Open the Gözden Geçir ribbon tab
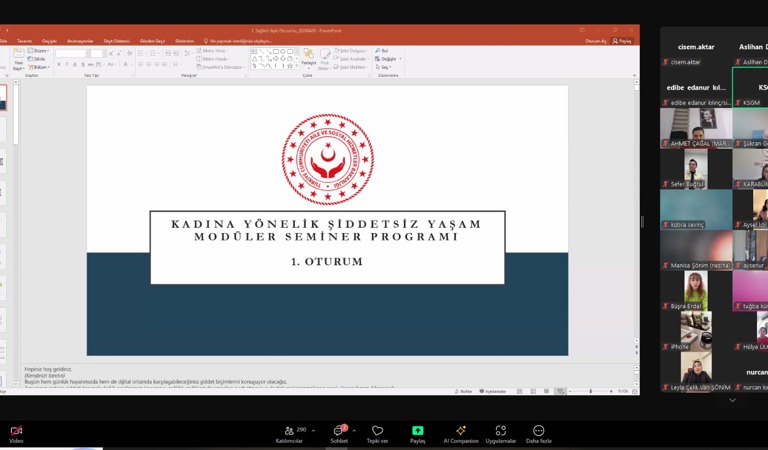The height and width of the screenshot is (450, 768). pyautogui.click(x=152, y=41)
